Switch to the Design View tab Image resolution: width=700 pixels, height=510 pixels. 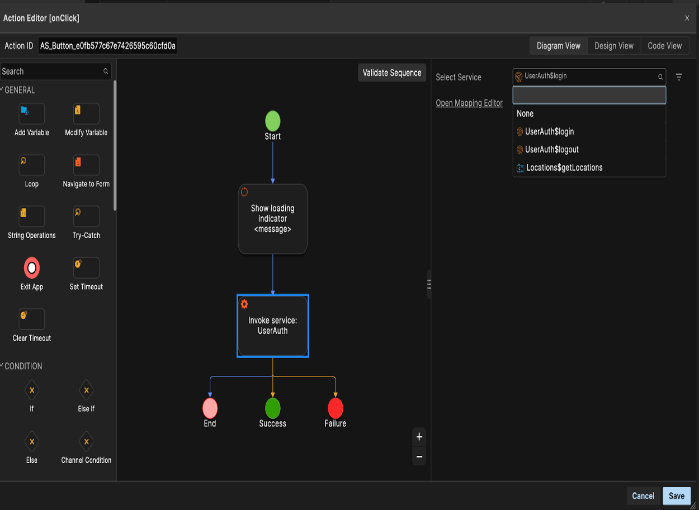tap(613, 46)
